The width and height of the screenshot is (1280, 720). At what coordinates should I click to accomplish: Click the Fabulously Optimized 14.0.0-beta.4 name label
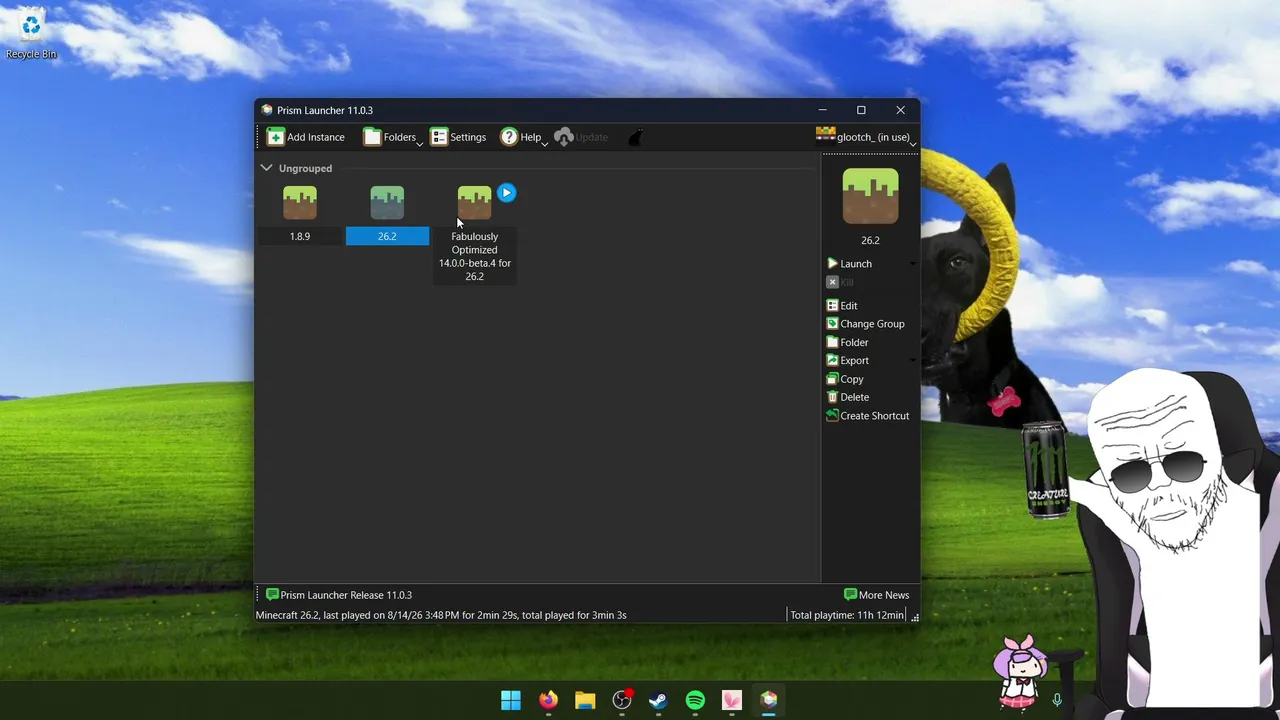[x=475, y=256]
